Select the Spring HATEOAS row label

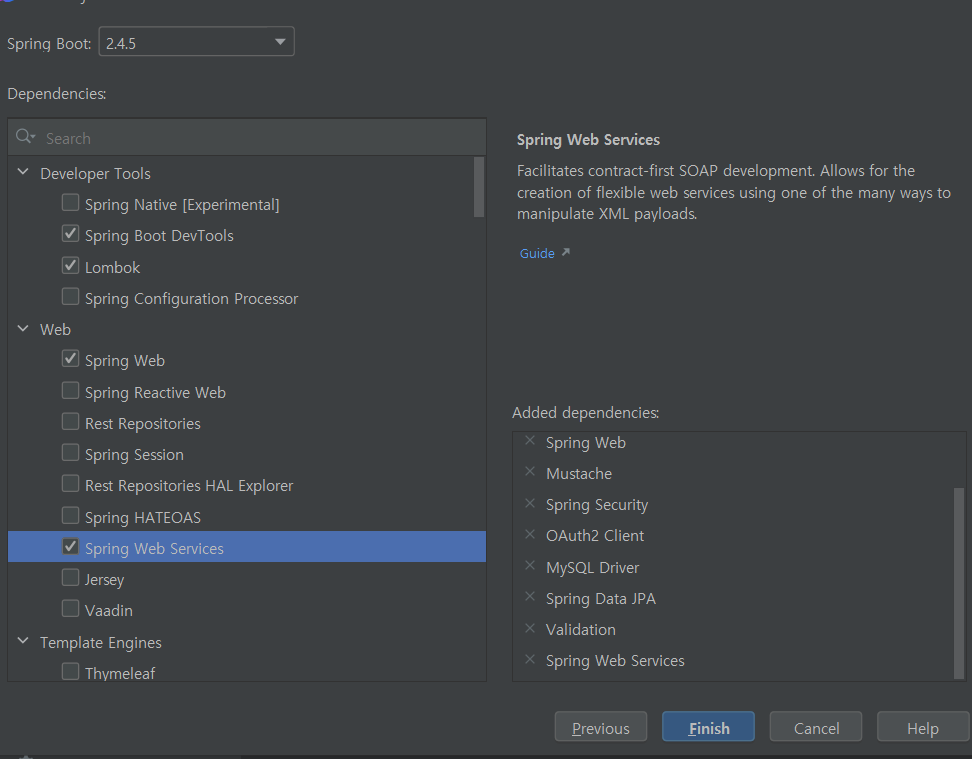[x=143, y=518]
